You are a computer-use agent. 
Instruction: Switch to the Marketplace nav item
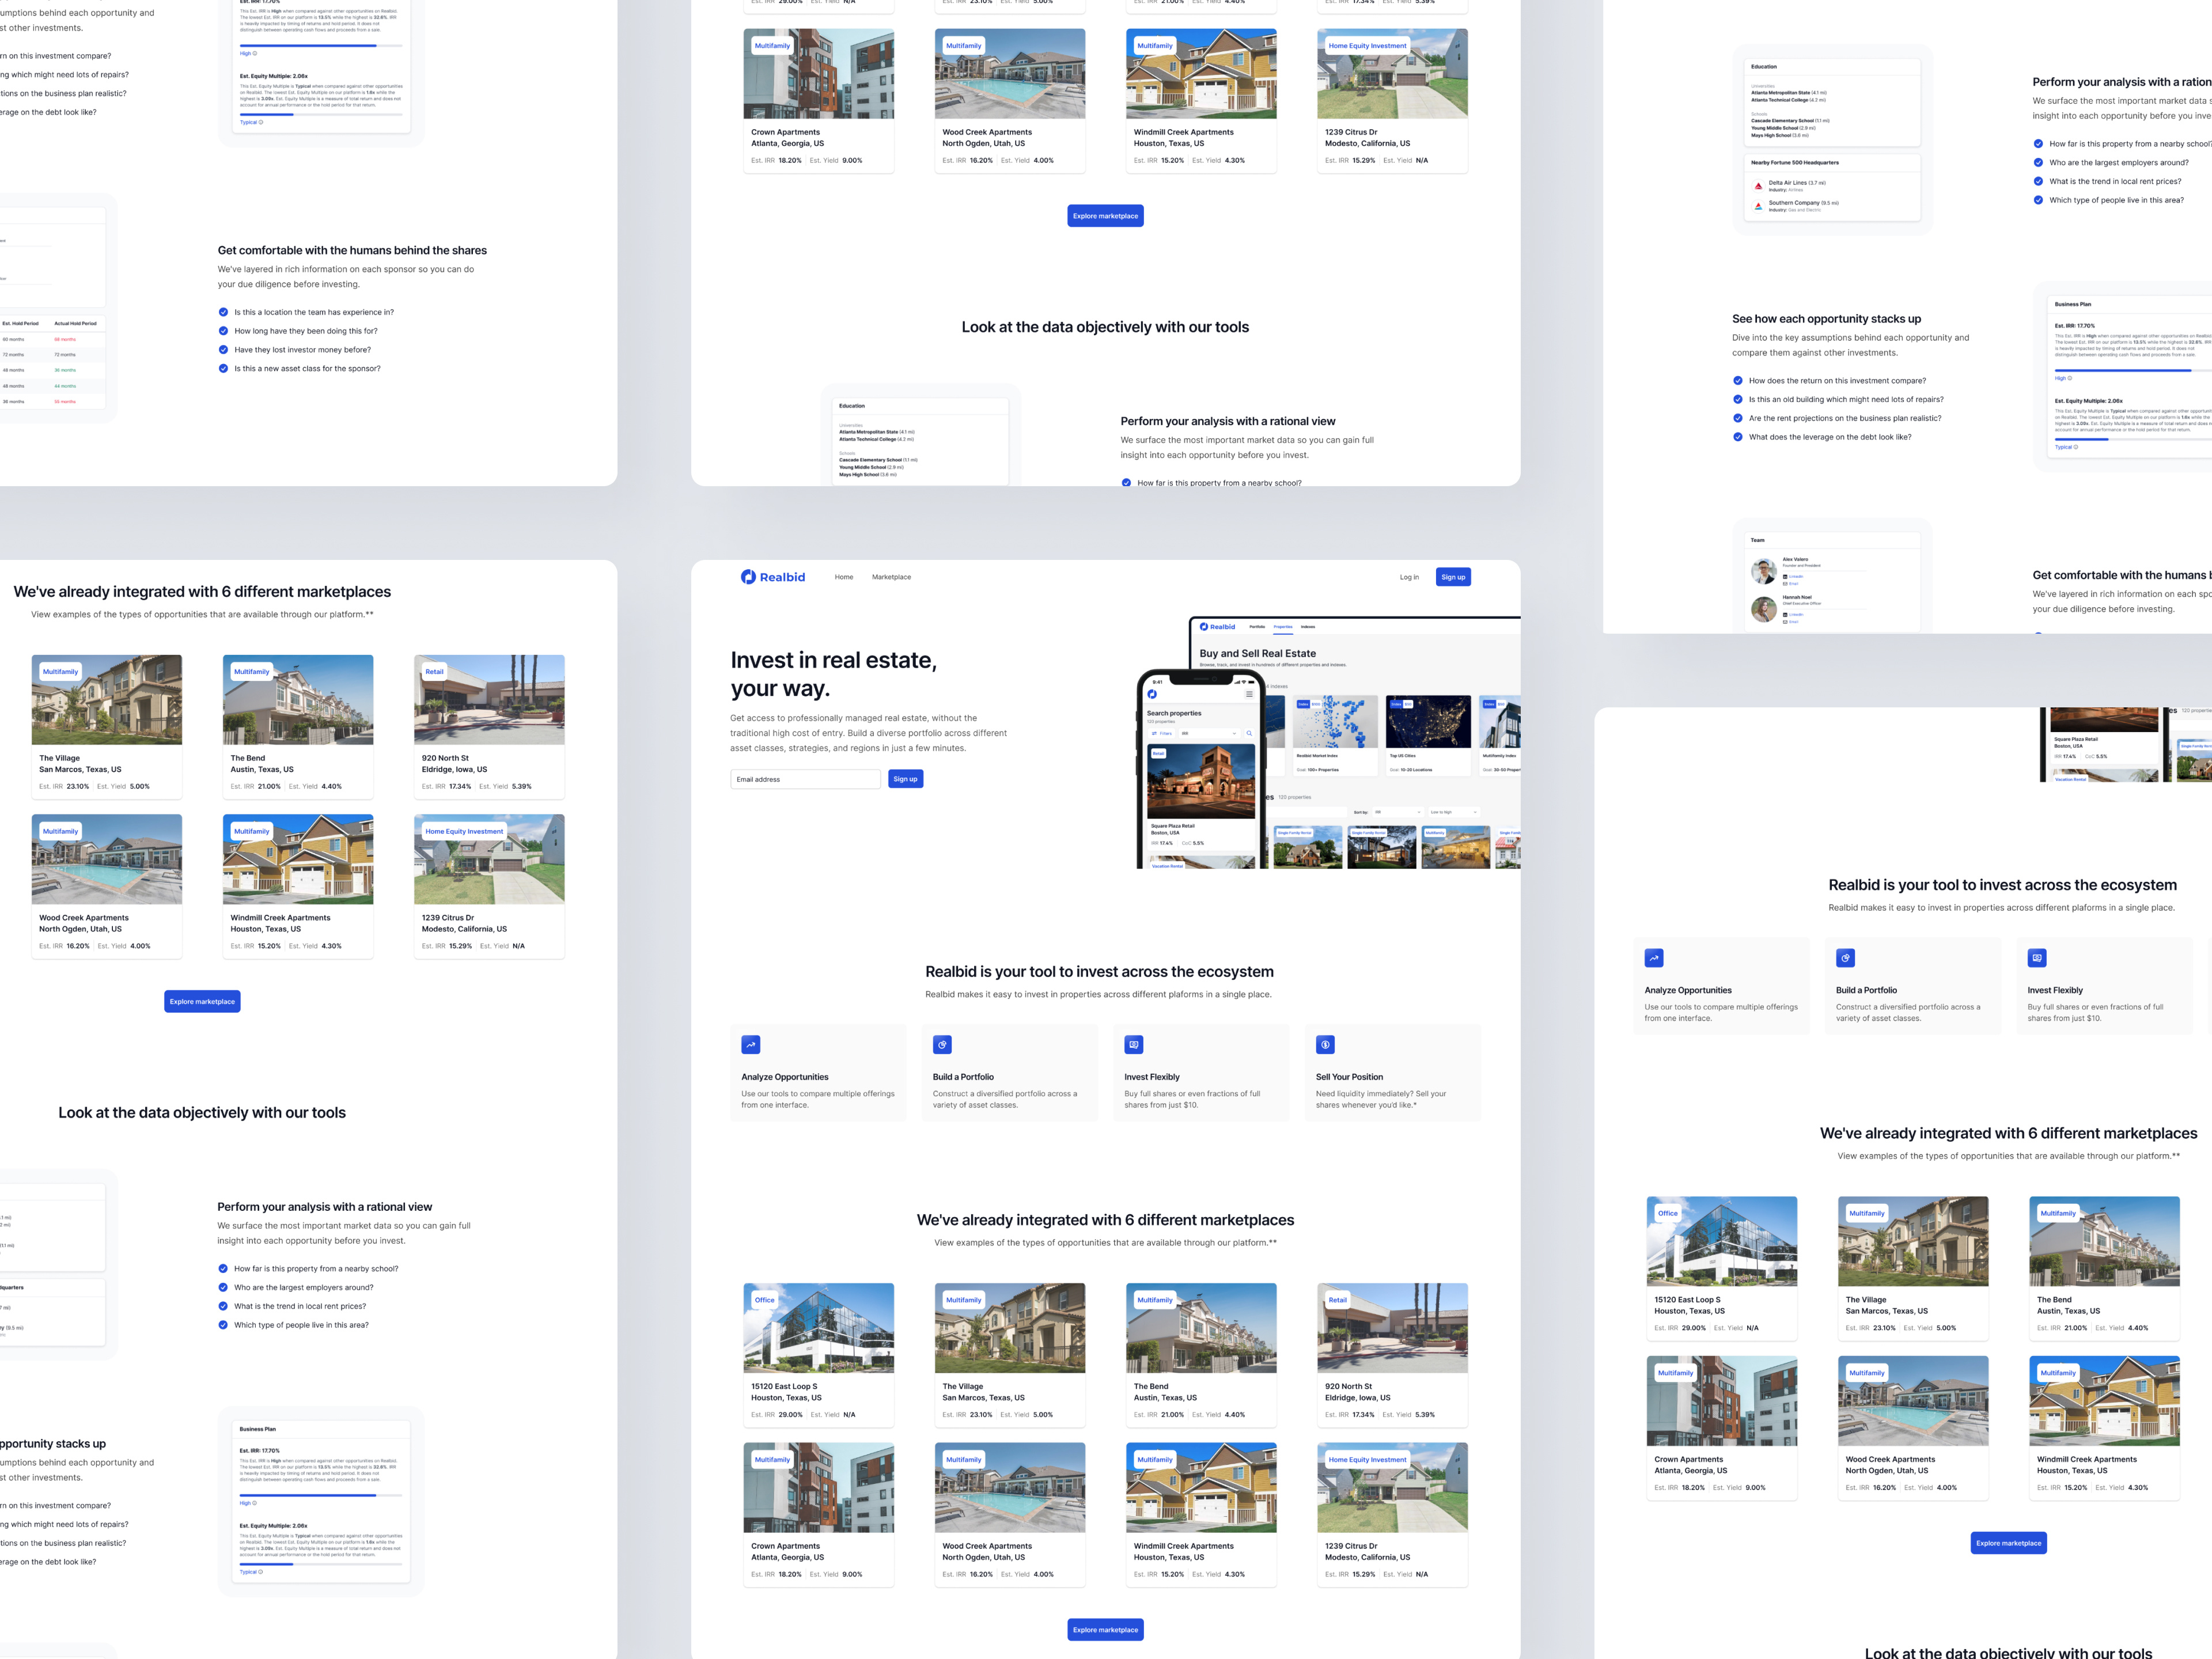point(891,577)
